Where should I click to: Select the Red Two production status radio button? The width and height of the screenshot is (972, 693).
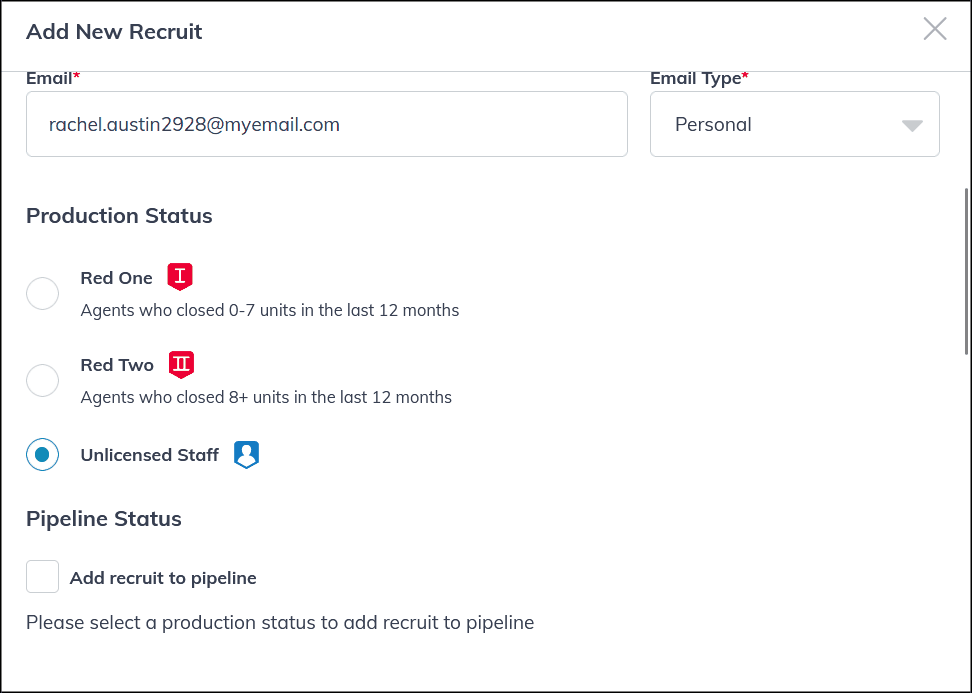[x=42, y=380]
